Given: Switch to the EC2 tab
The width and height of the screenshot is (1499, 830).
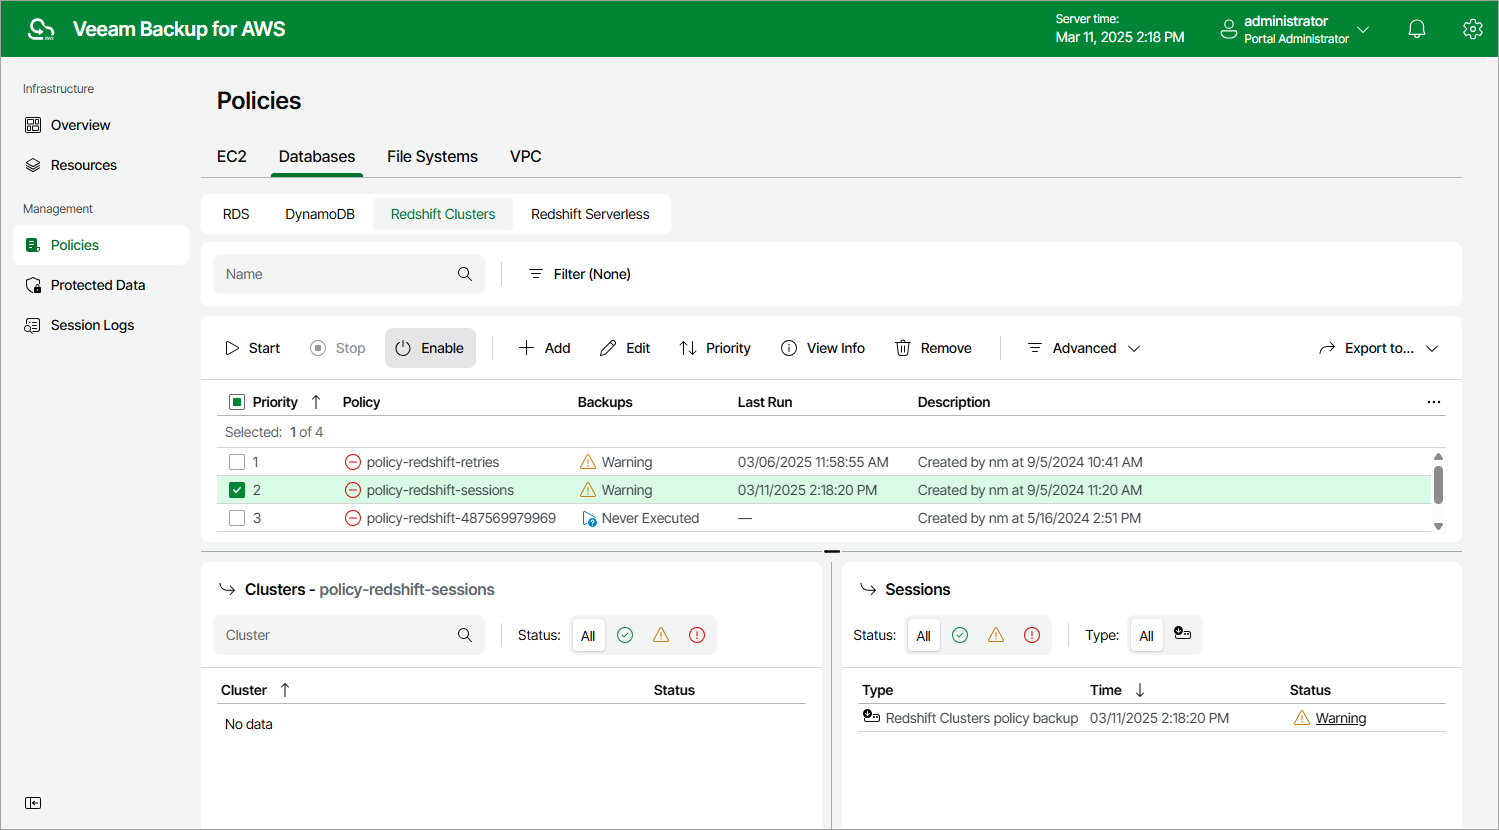Looking at the screenshot, I should pos(232,156).
